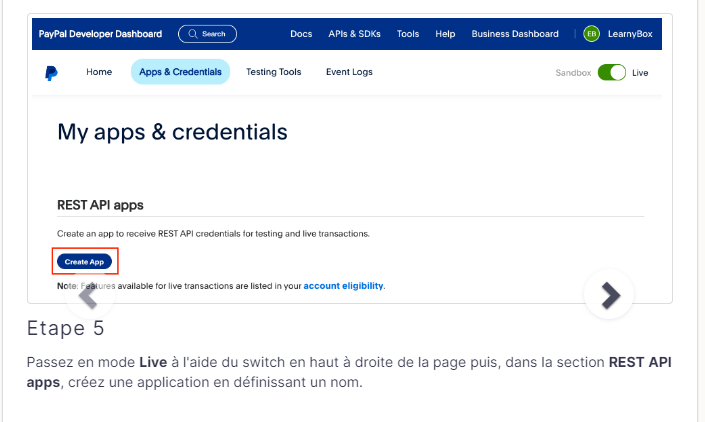
Task: Select the Apps & Credentials tab
Action: pos(180,72)
